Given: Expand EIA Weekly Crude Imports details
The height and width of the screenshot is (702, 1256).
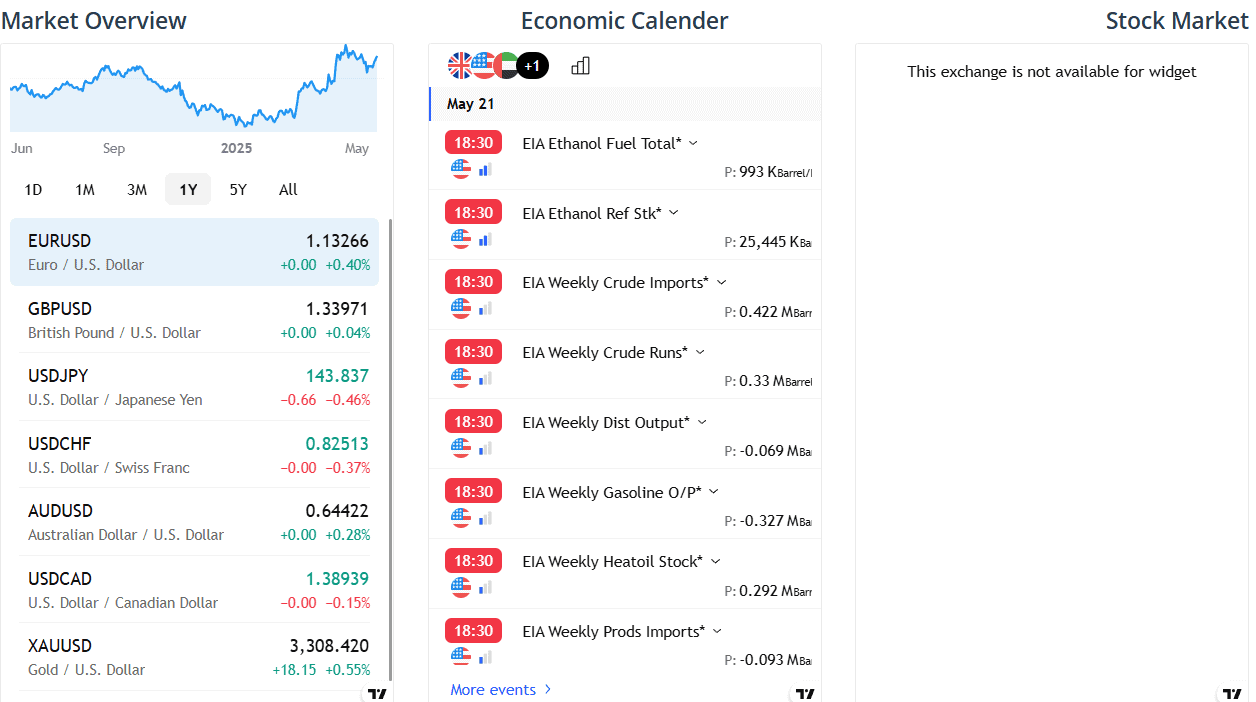Looking at the screenshot, I should (x=721, y=283).
